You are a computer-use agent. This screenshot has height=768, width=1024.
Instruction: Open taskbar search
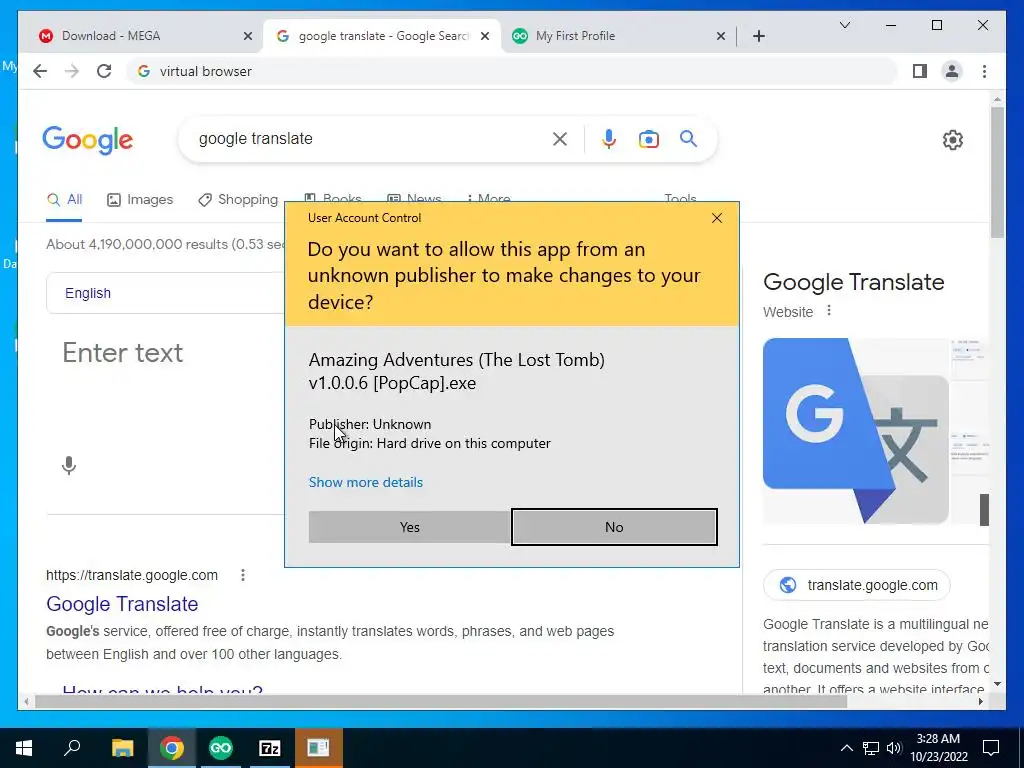(x=72, y=748)
